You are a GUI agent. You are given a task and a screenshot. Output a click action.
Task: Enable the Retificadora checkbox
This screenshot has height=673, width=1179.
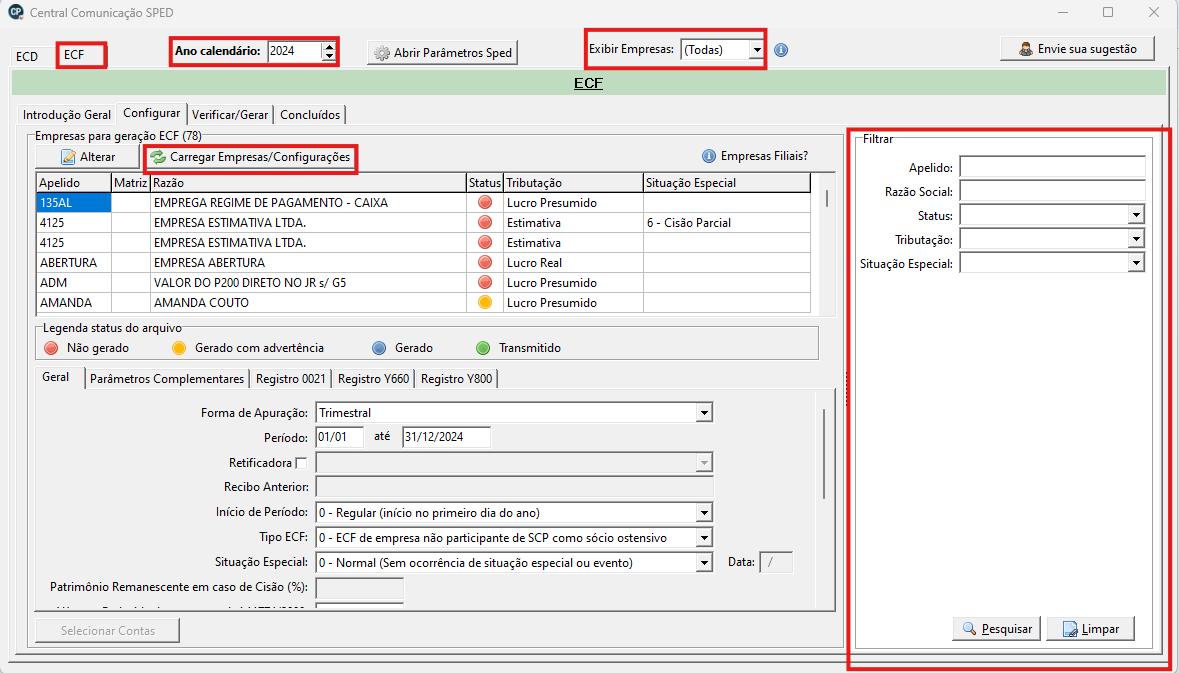click(x=301, y=463)
